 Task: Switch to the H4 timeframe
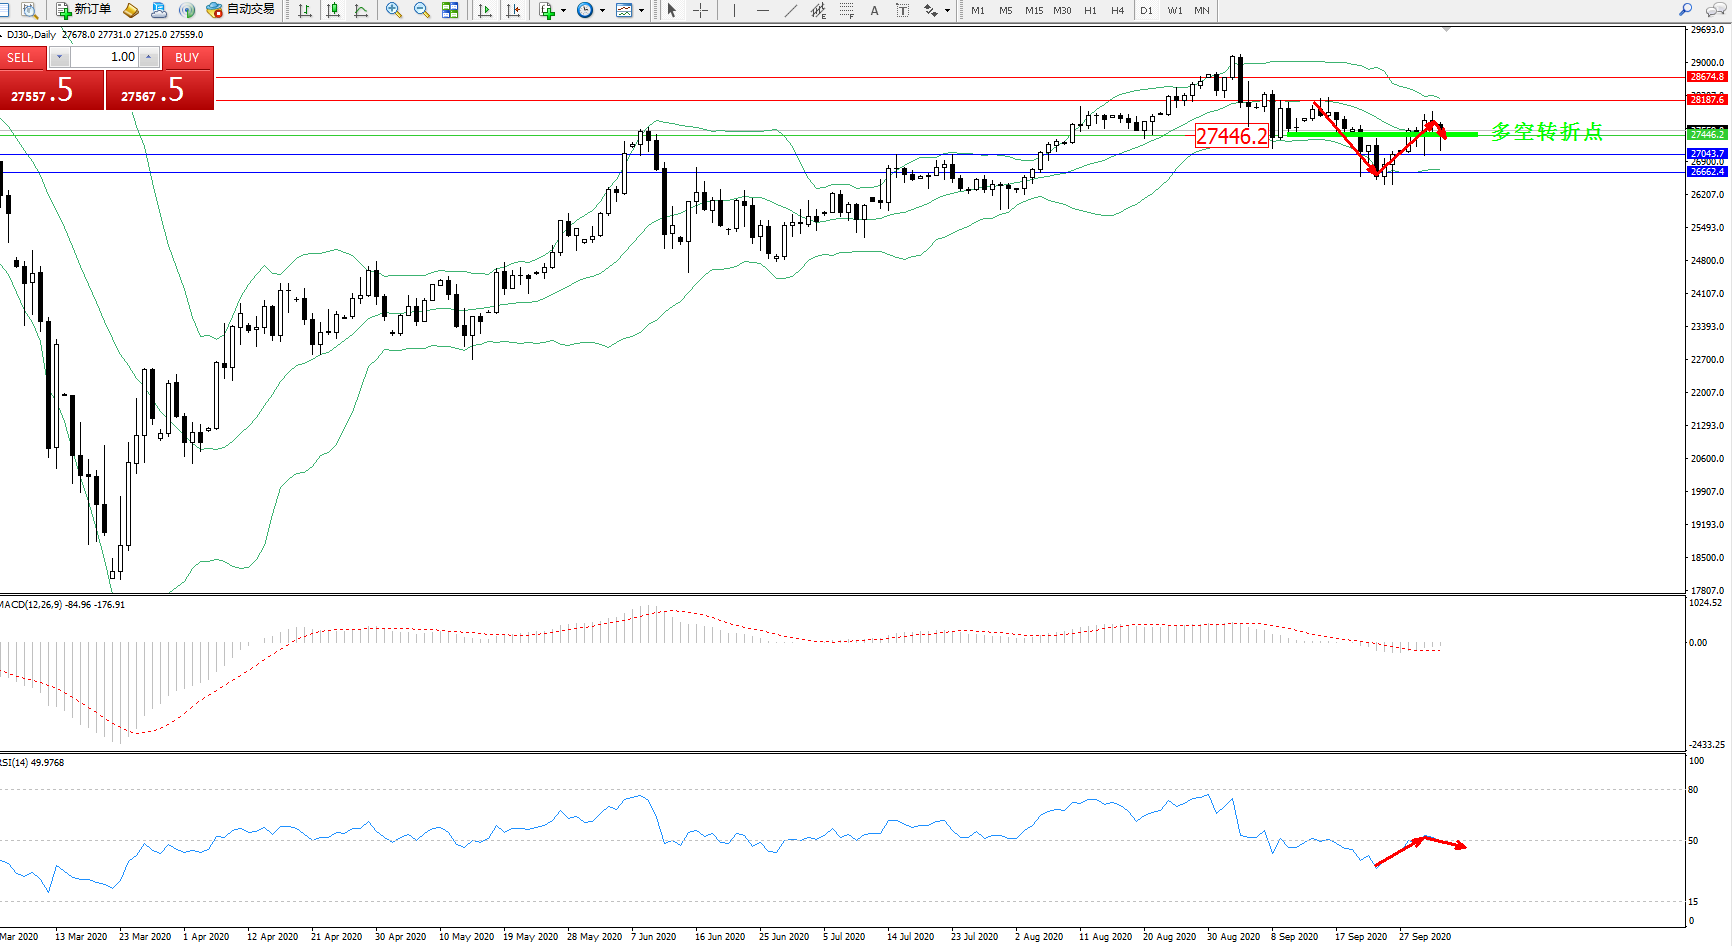point(1117,10)
